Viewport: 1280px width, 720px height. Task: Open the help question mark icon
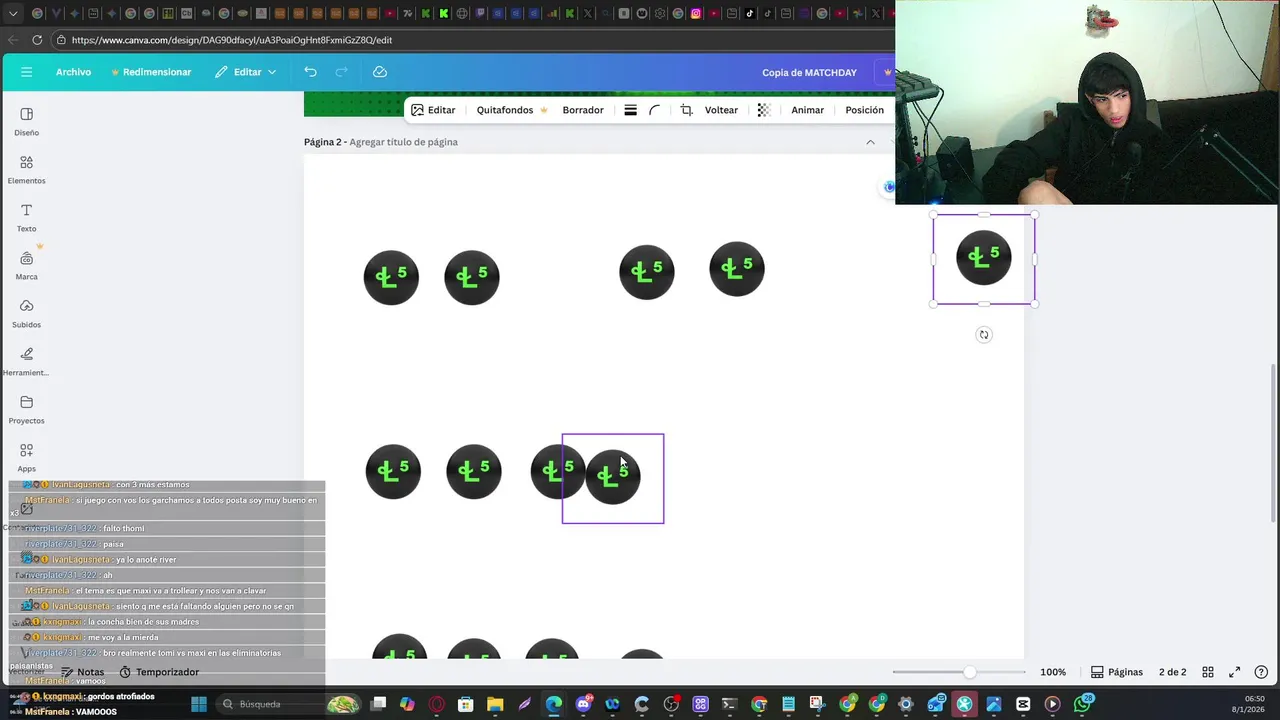(x=1261, y=672)
